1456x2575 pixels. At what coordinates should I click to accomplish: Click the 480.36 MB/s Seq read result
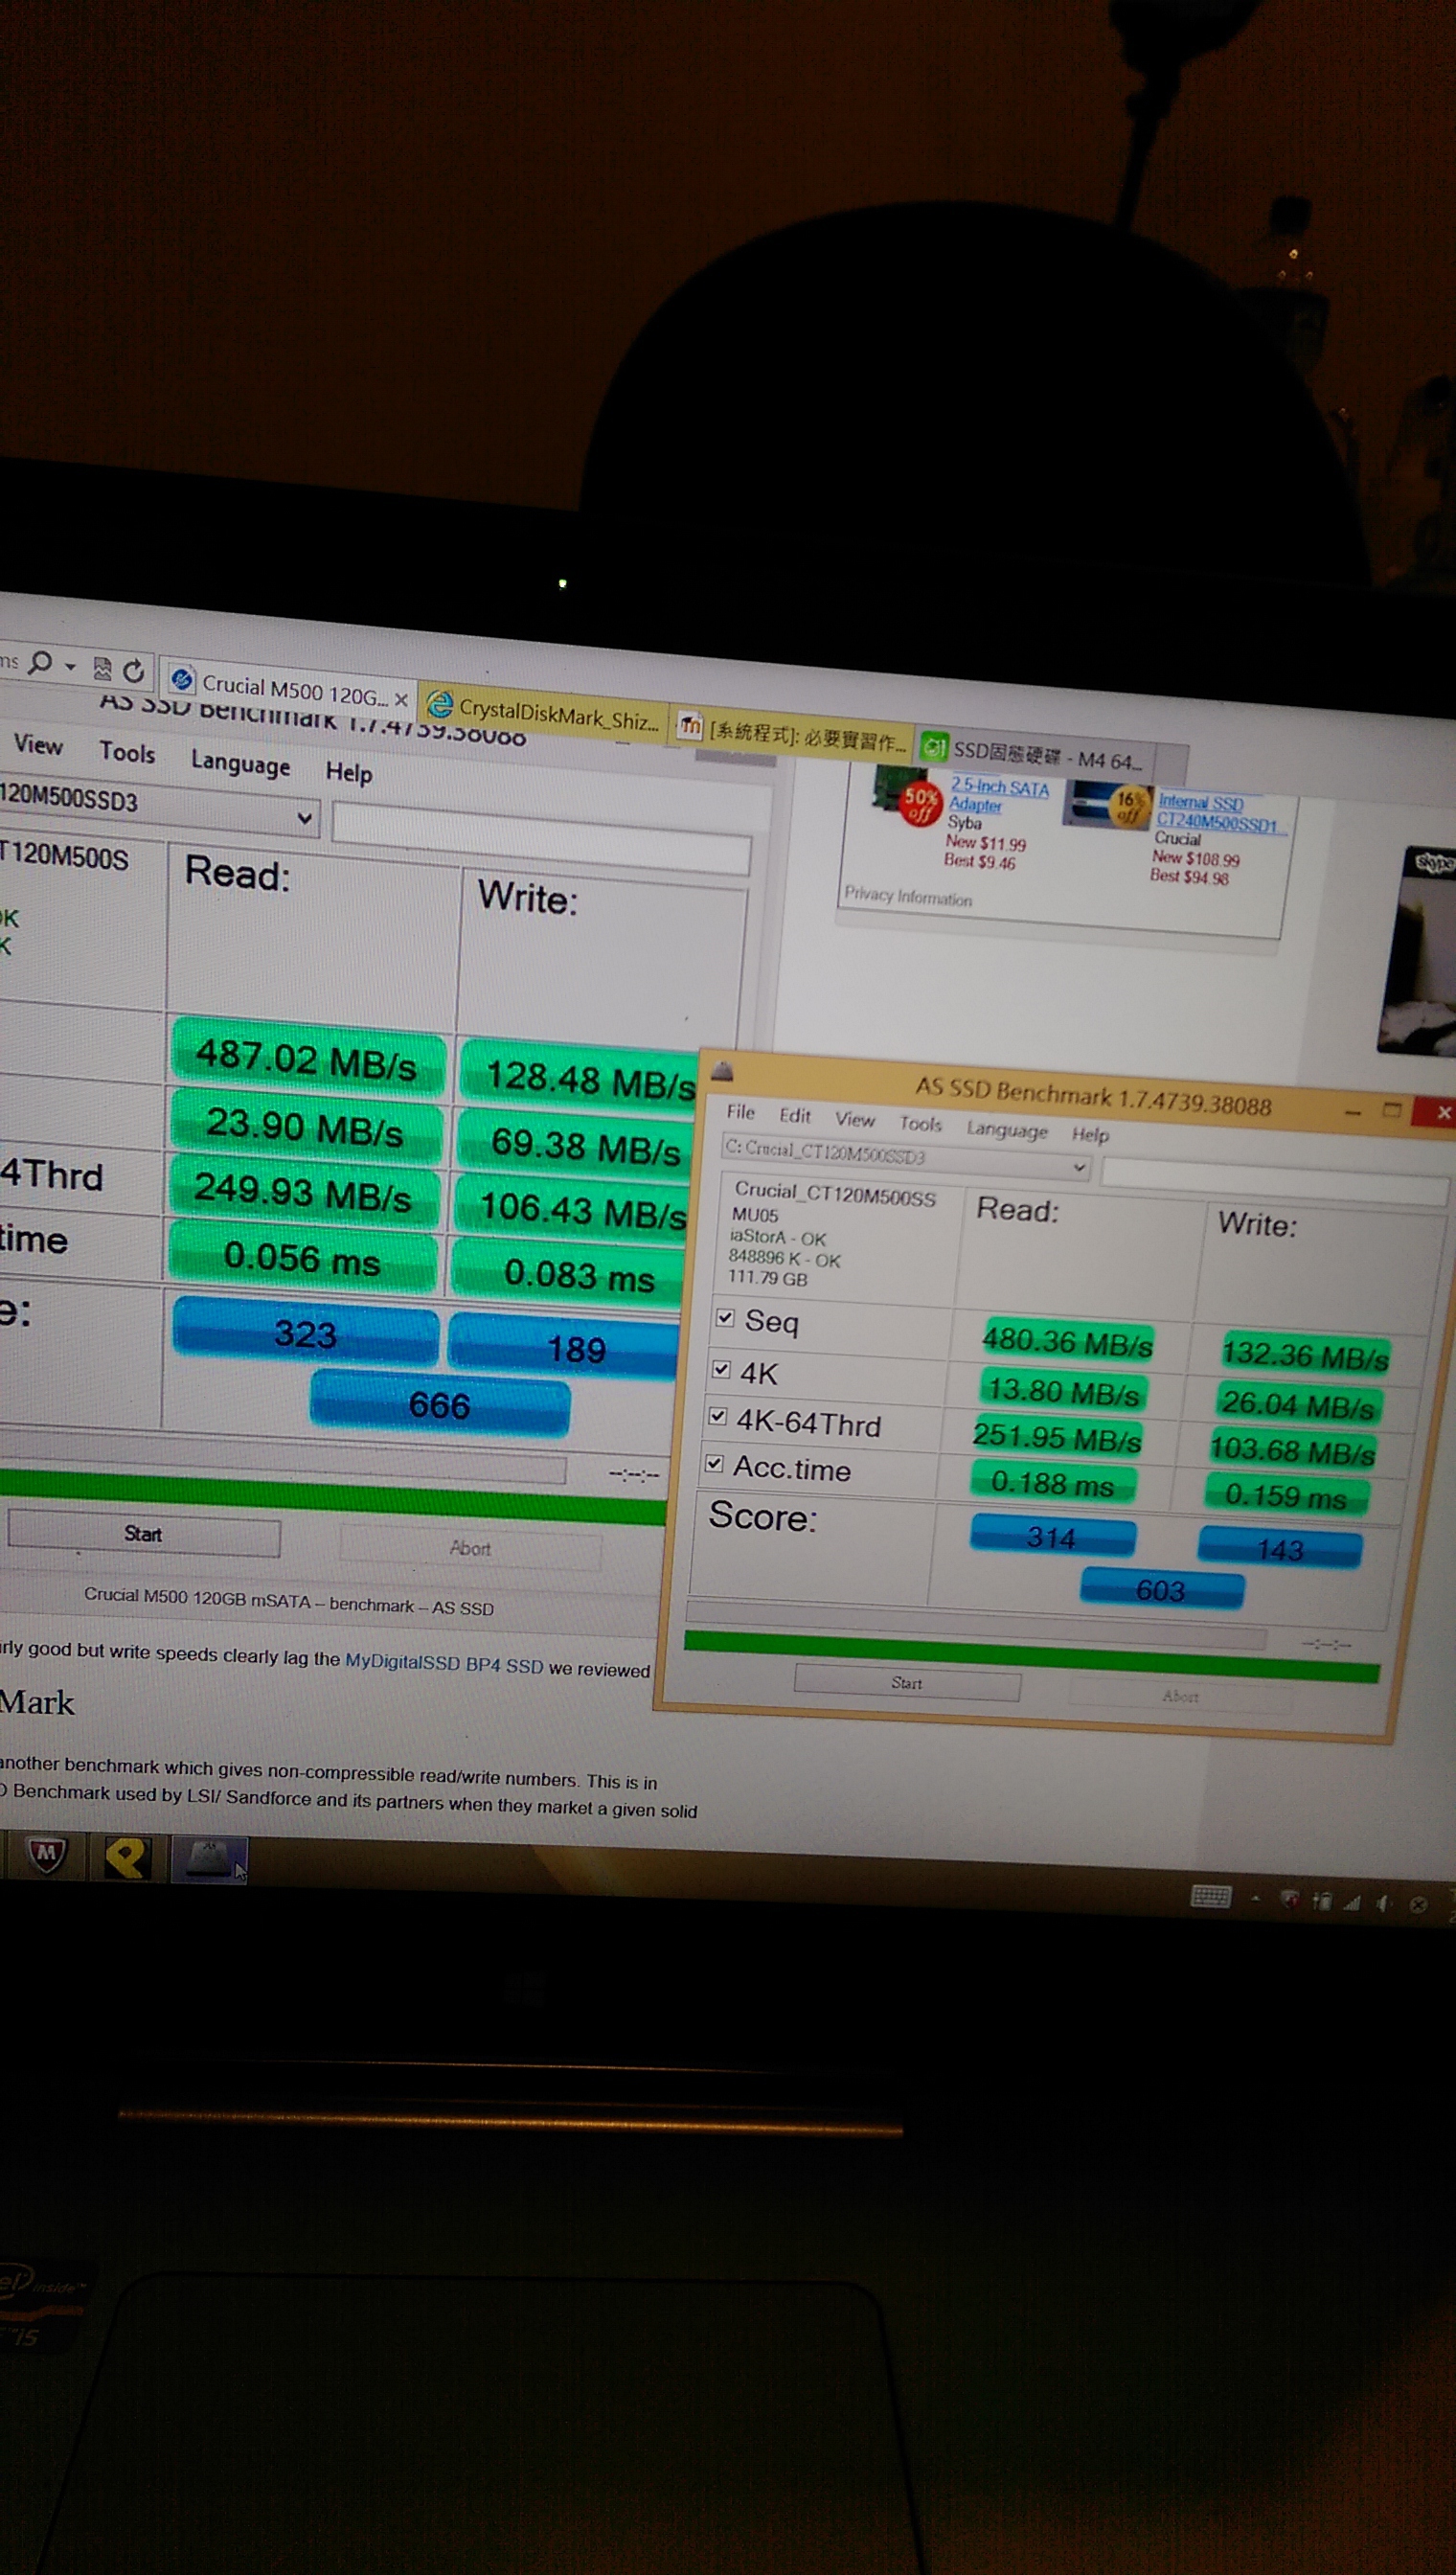(1067, 1341)
